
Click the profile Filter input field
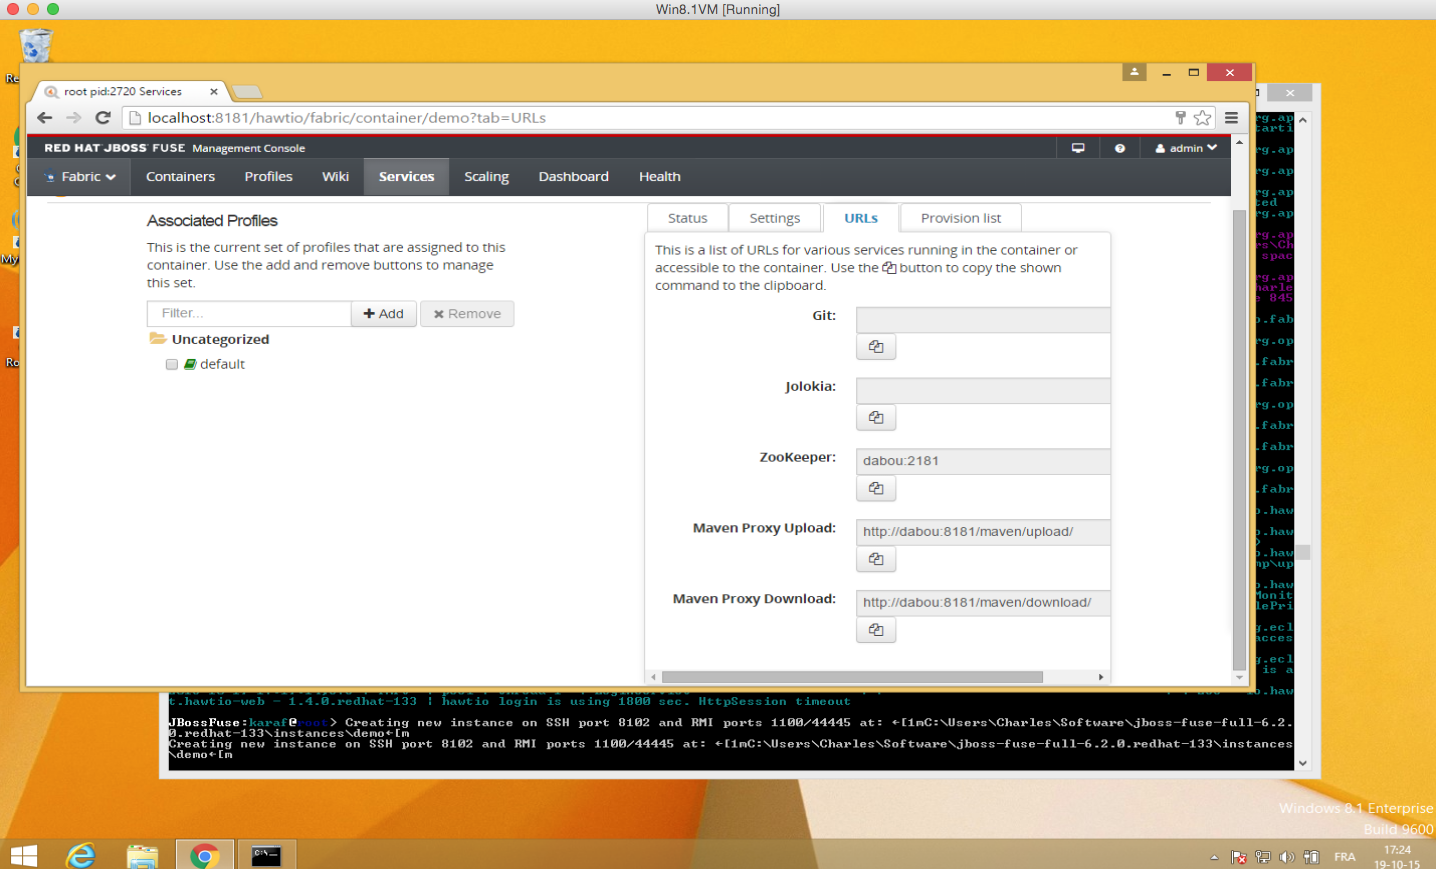coord(250,314)
